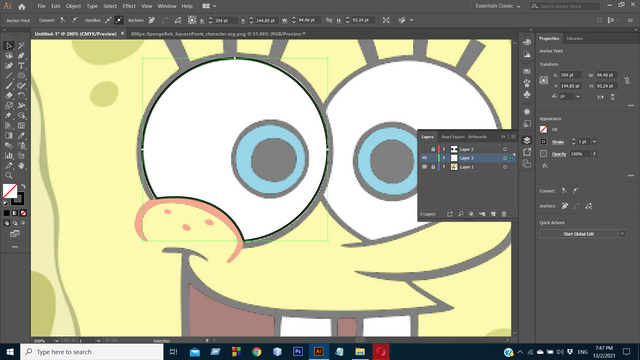Select the Rotate tool

tap(21, 96)
